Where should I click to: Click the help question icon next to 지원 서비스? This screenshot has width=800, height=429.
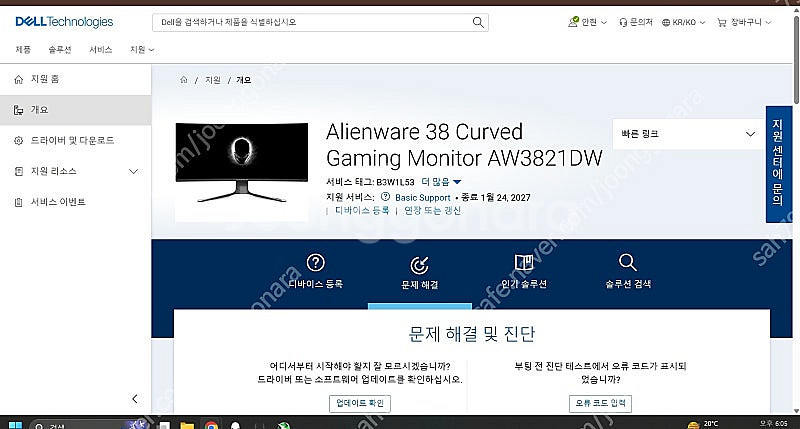[385, 197]
